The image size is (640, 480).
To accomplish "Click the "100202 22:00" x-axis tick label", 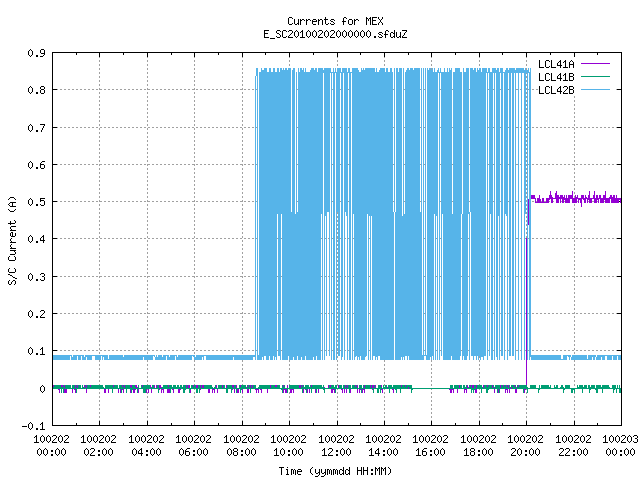I will coord(573,446).
